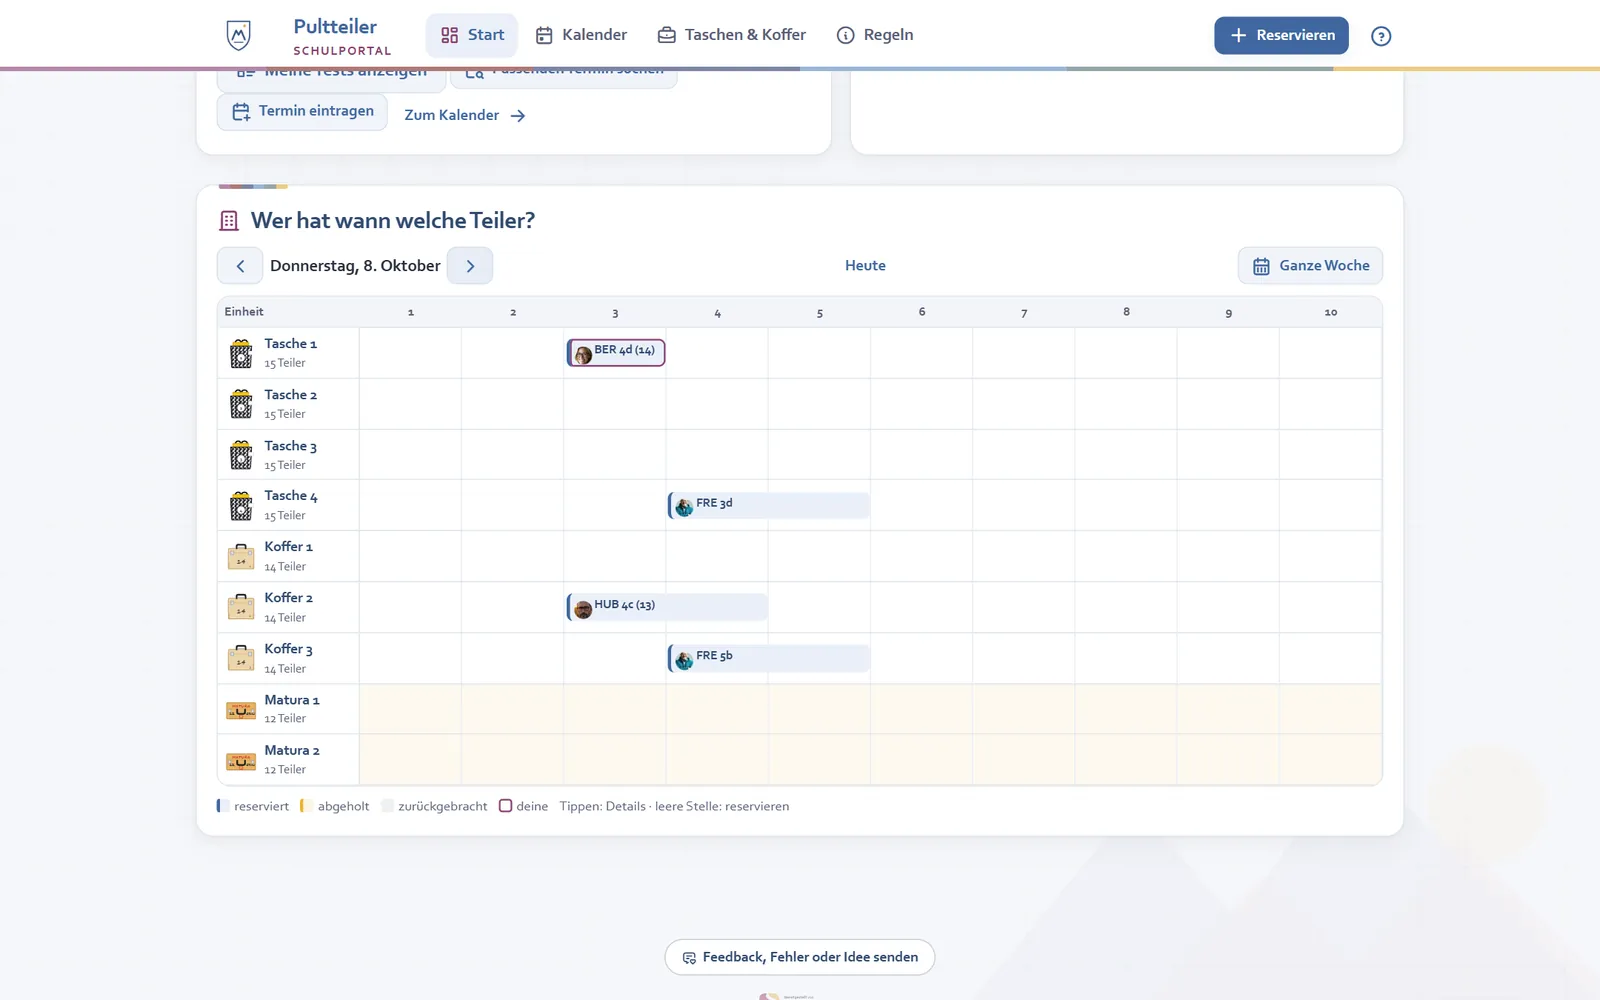Viewport: 1600px width, 1000px height.
Task: Click the Matura 1 case icon
Action: click(241, 710)
